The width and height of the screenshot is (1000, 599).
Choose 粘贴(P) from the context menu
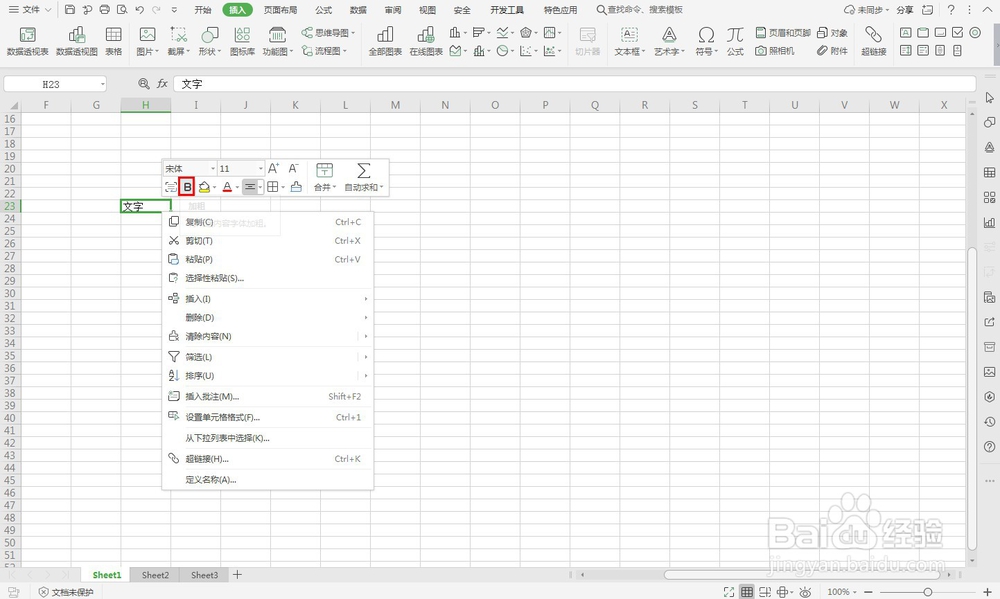tap(268, 259)
